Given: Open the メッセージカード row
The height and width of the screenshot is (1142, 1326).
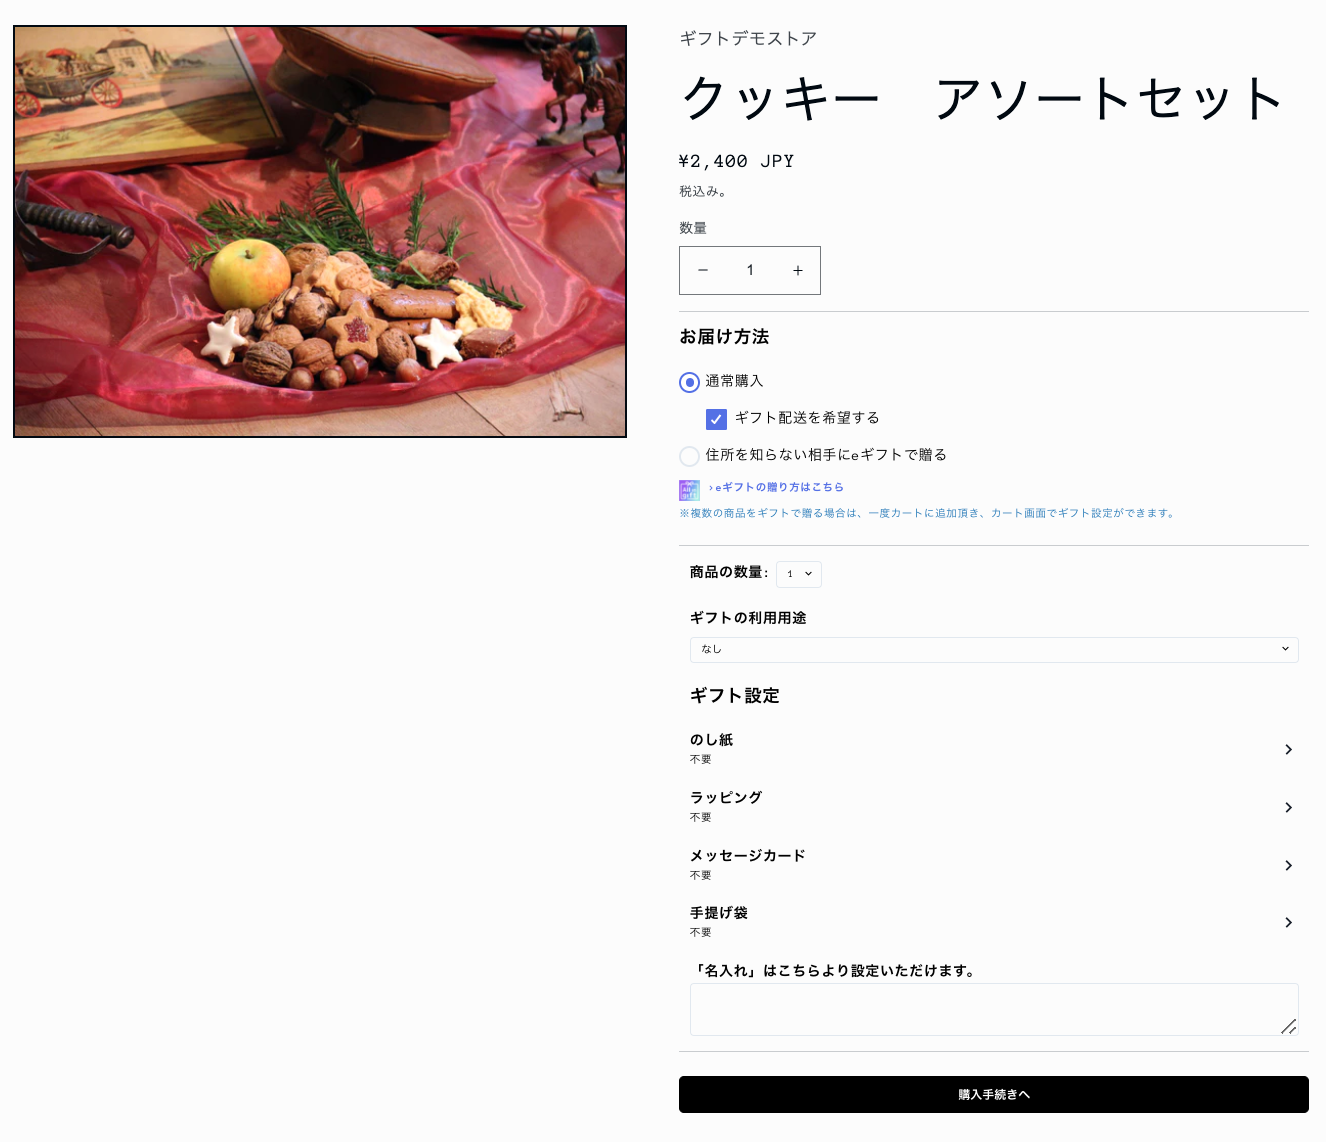Looking at the screenshot, I should click(x=994, y=865).
